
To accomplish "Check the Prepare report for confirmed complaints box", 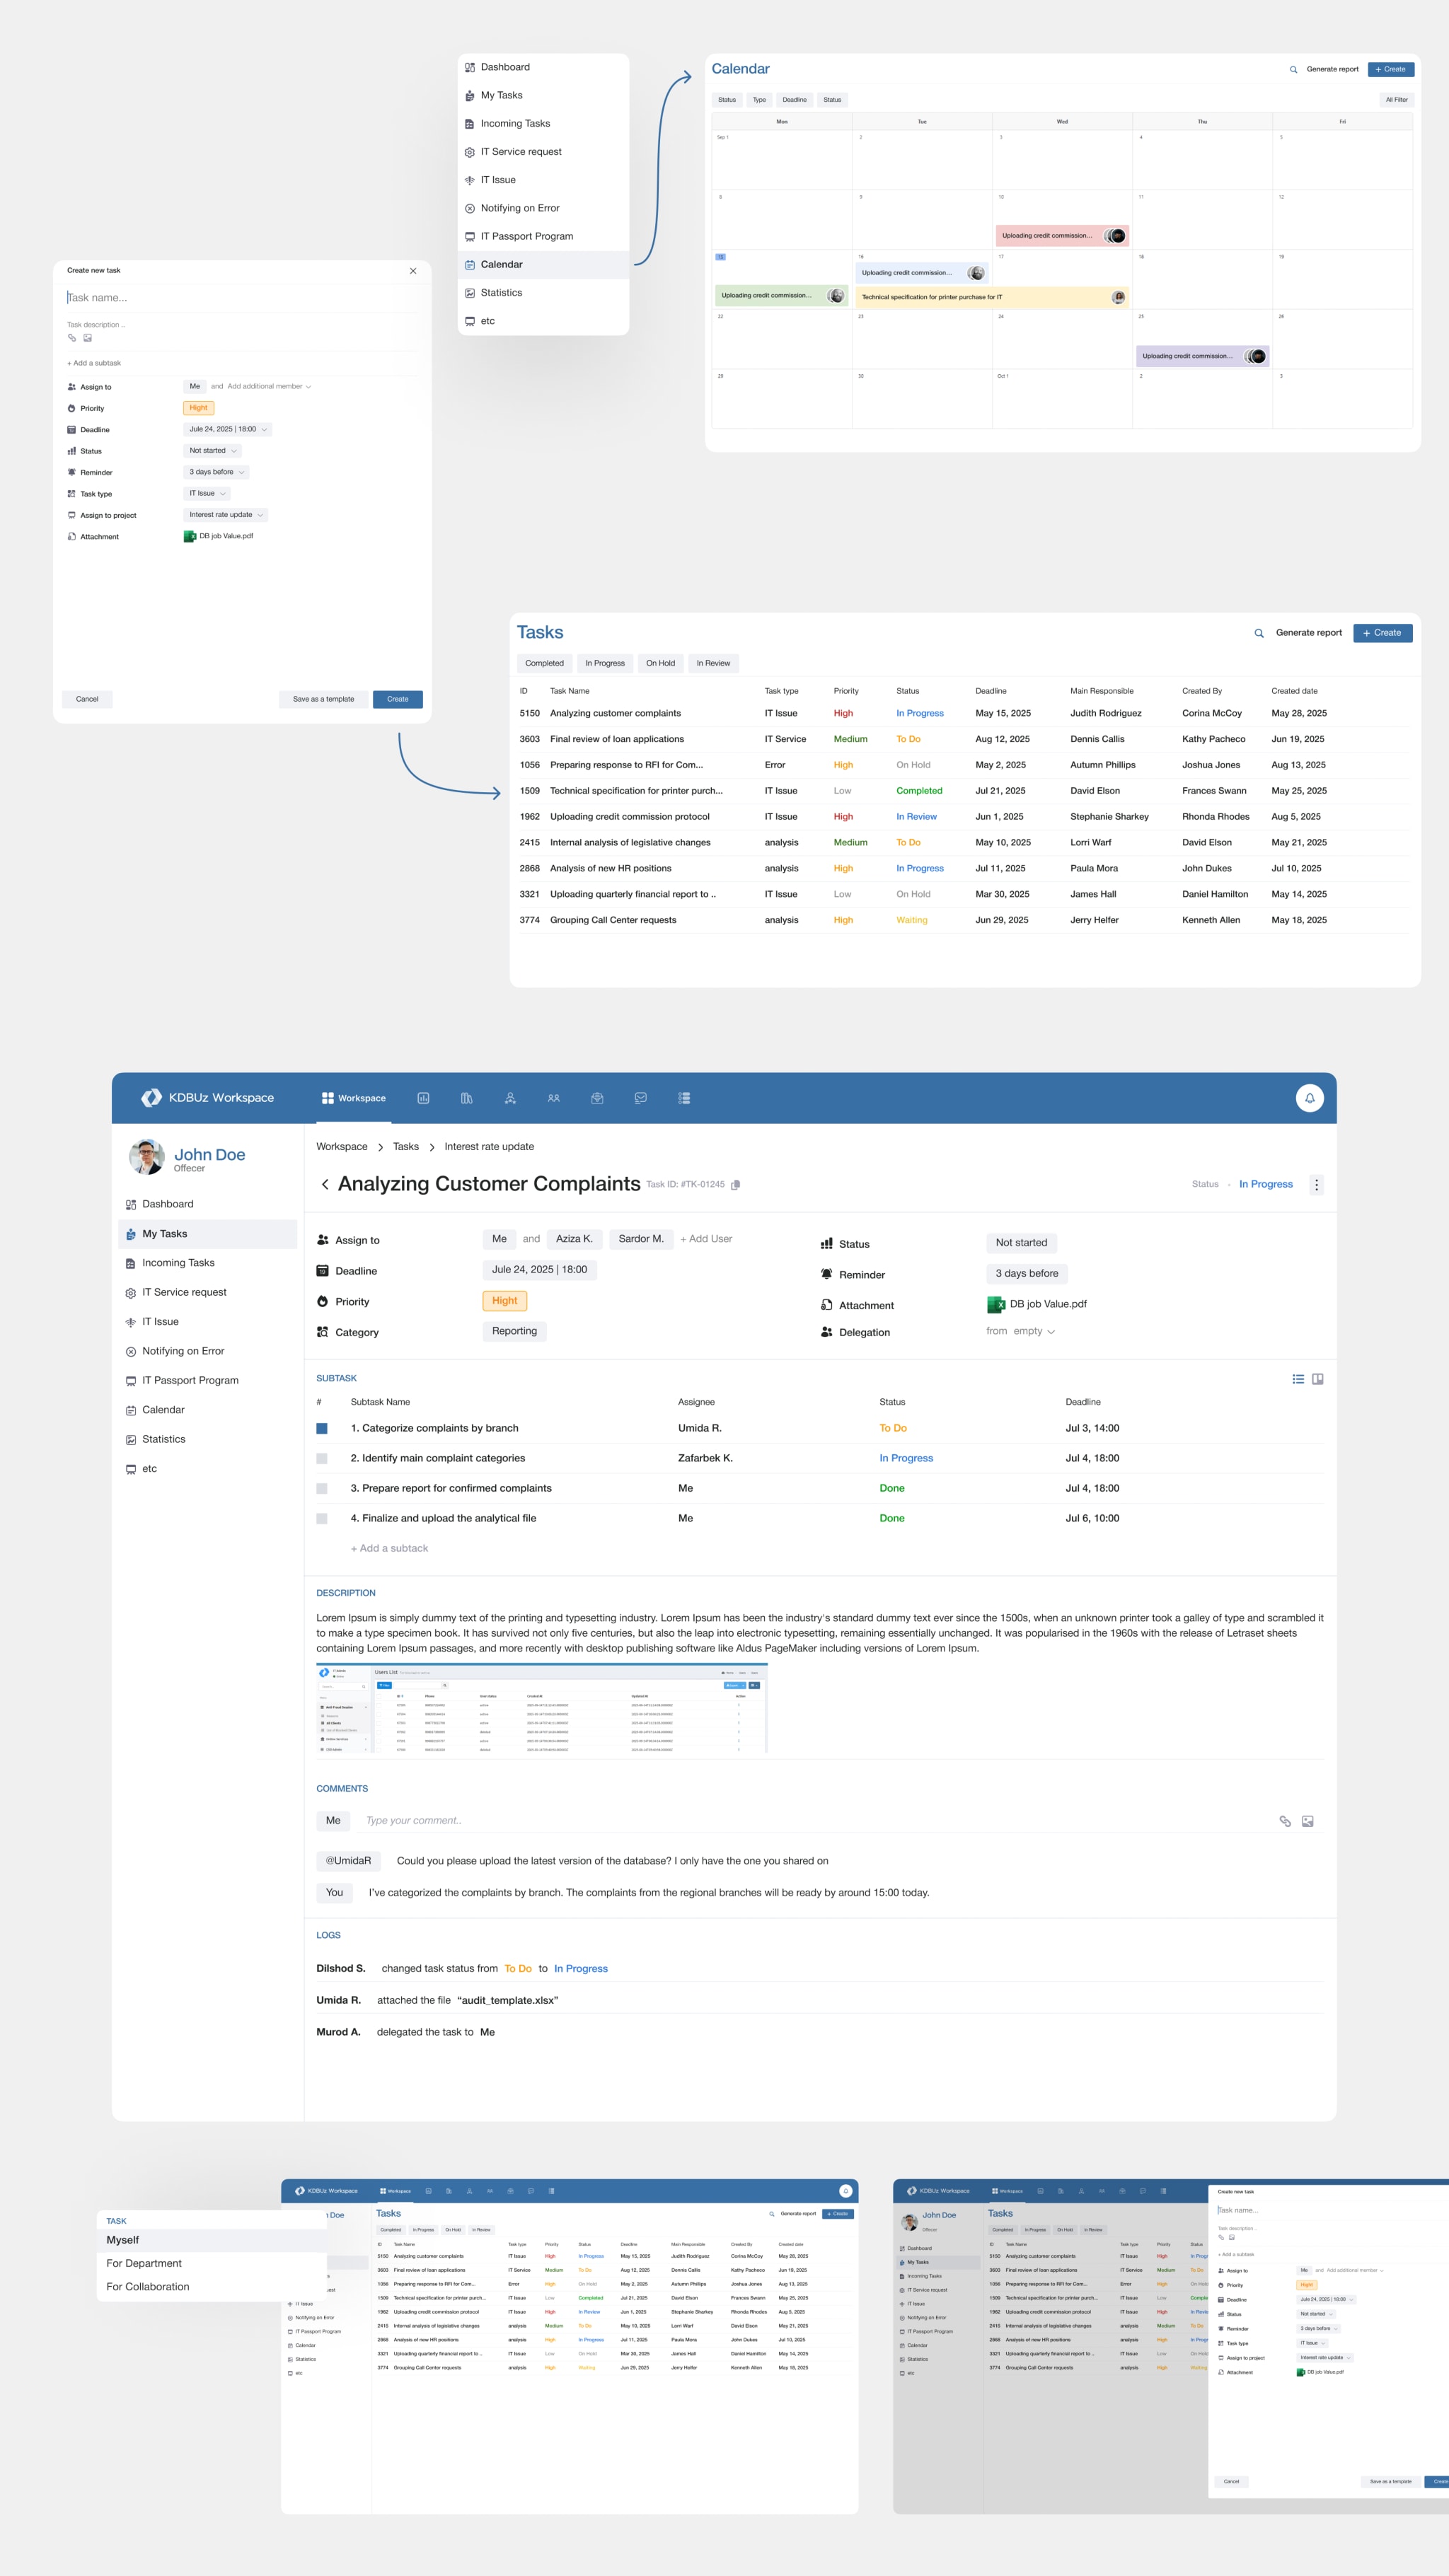I will click(x=322, y=1488).
